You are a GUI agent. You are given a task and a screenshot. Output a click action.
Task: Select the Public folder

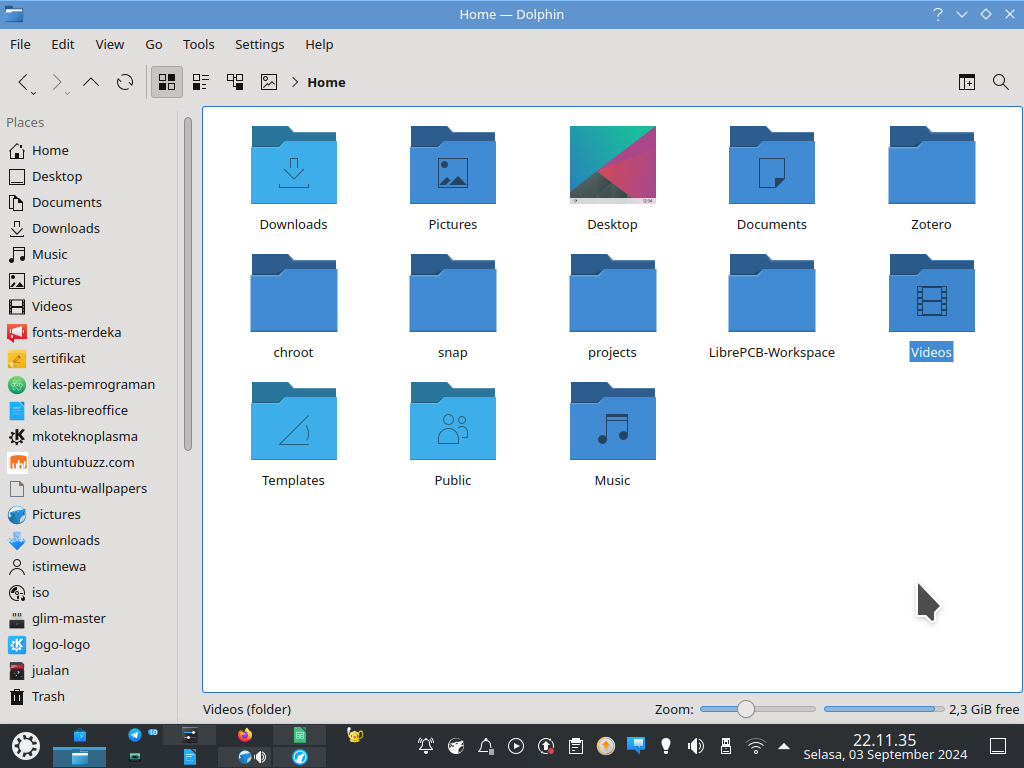[453, 421]
